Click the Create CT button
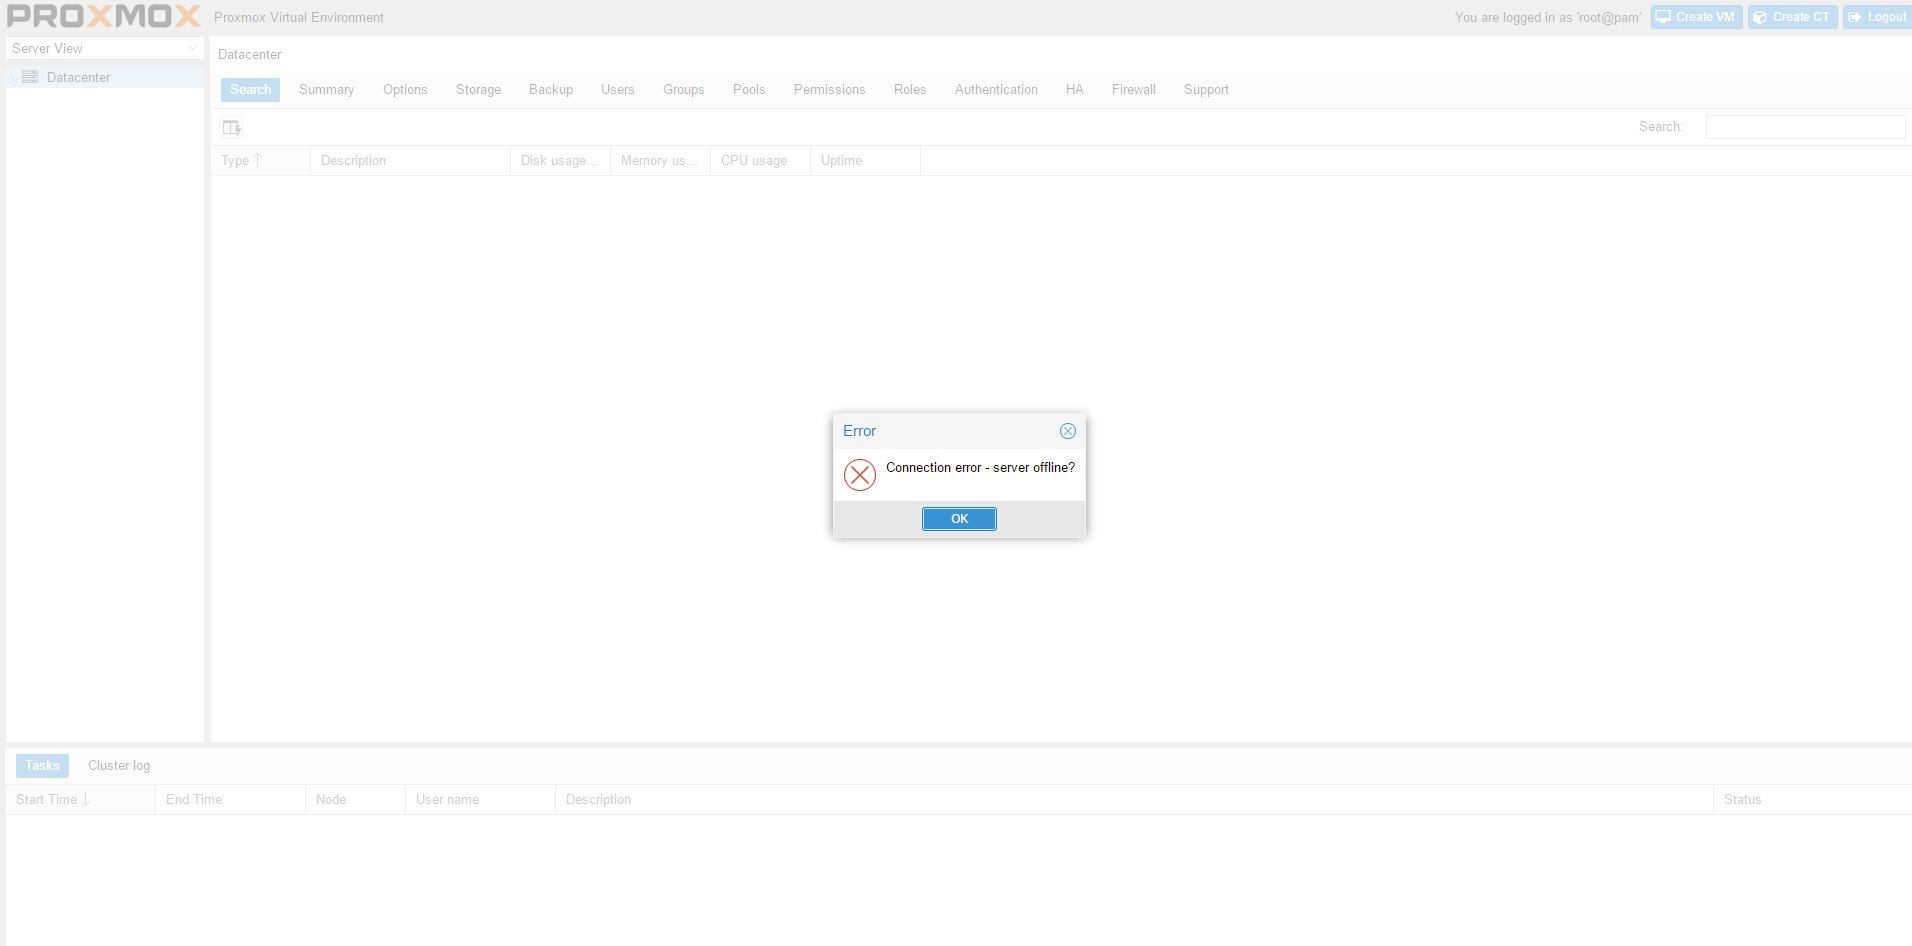Image resolution: width=1912 pixels, height=946 pixels. click(1792, 17)
